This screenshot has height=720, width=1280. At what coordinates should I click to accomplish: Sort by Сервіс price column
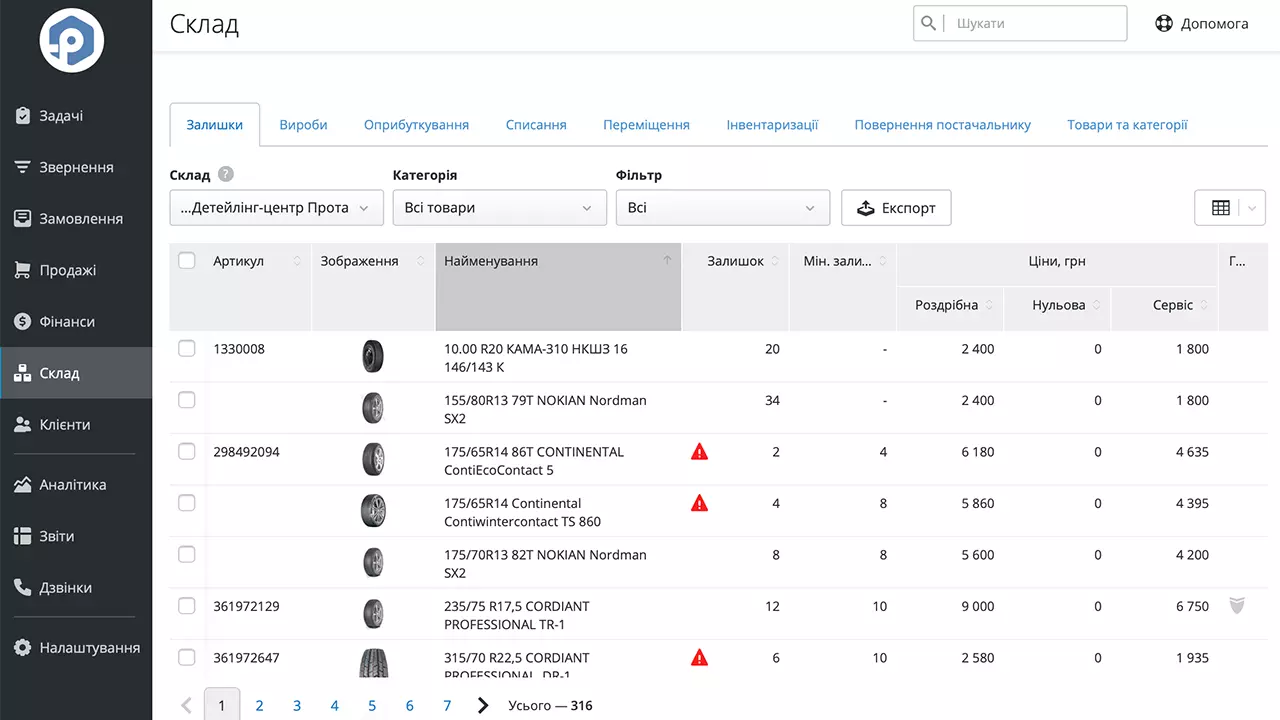tap(1204, 305)
